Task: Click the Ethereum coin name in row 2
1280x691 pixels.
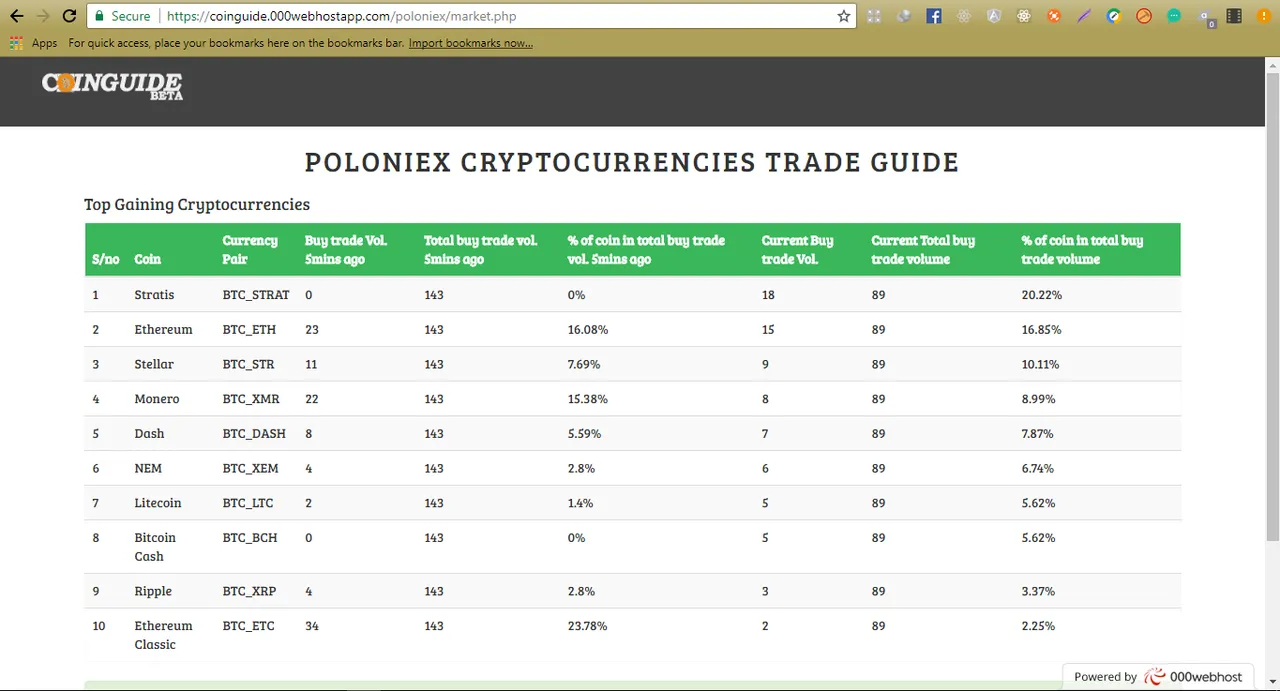Action: coord(163,329)
